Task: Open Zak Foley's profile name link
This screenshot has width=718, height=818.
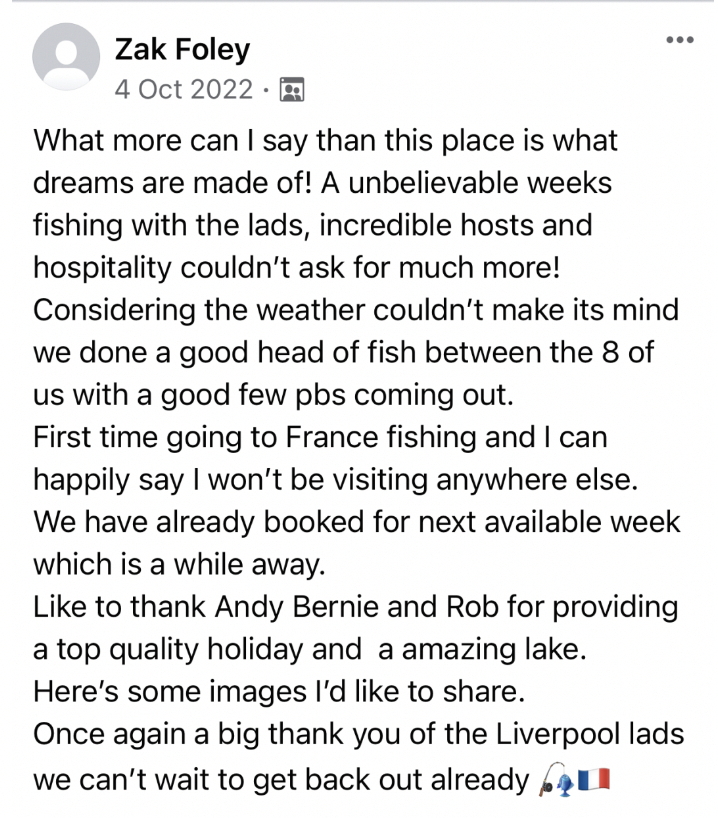Action: tap(183, 49)
